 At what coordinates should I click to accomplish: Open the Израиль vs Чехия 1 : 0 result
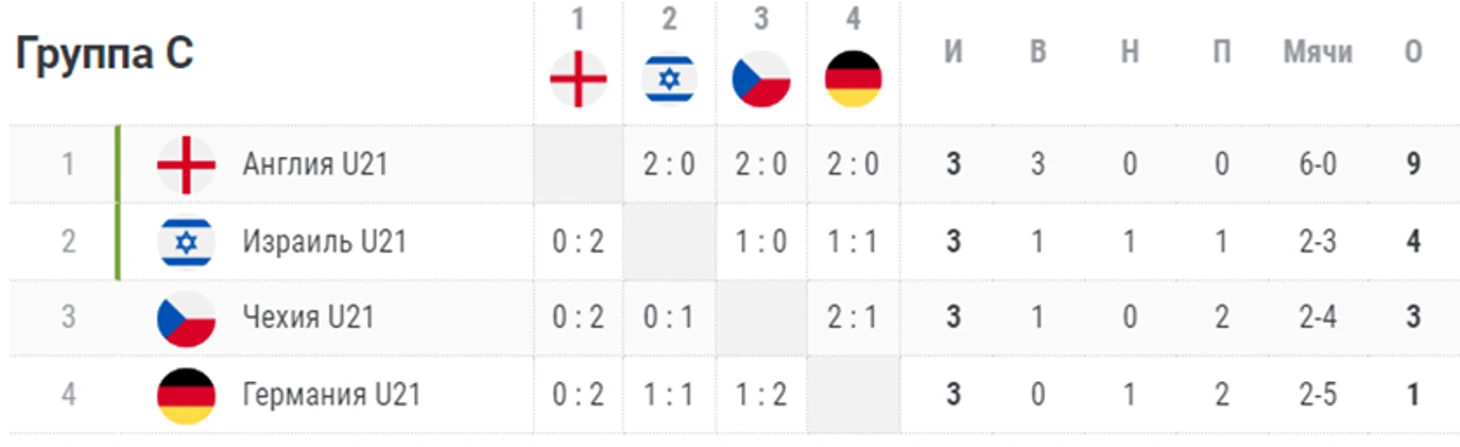[761, 242]
